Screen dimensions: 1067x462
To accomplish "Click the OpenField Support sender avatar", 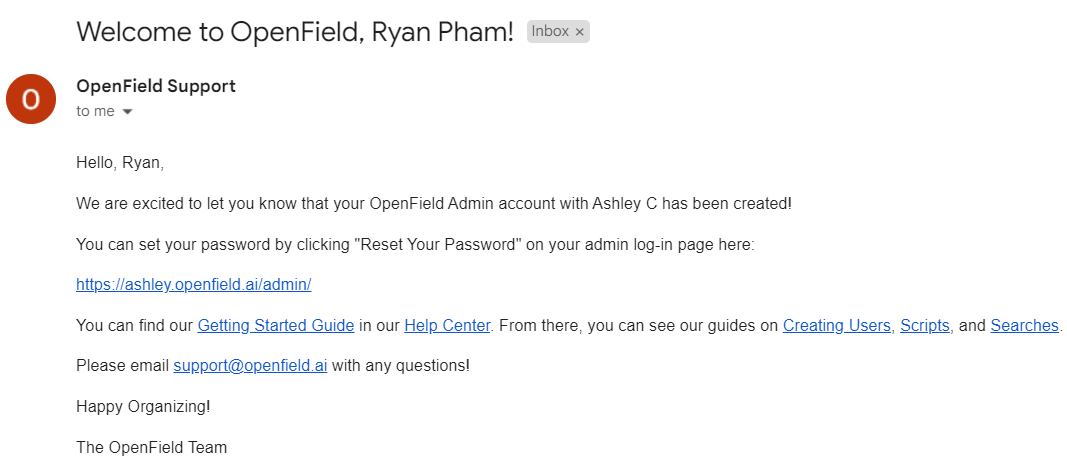I will pyautogui.click(x=31, y=99).
